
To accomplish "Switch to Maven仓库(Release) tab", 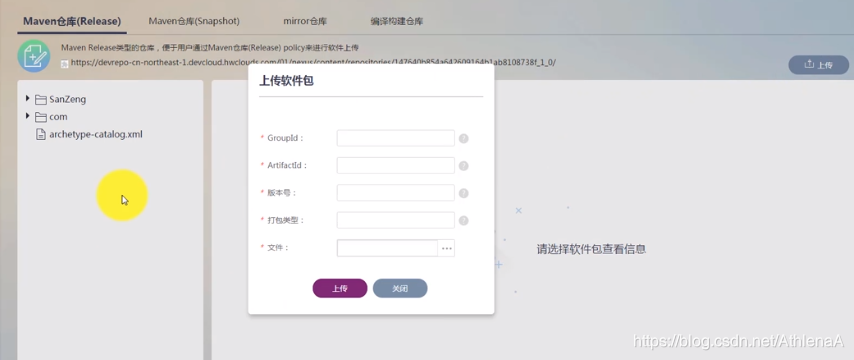I will tap(71, 21).
